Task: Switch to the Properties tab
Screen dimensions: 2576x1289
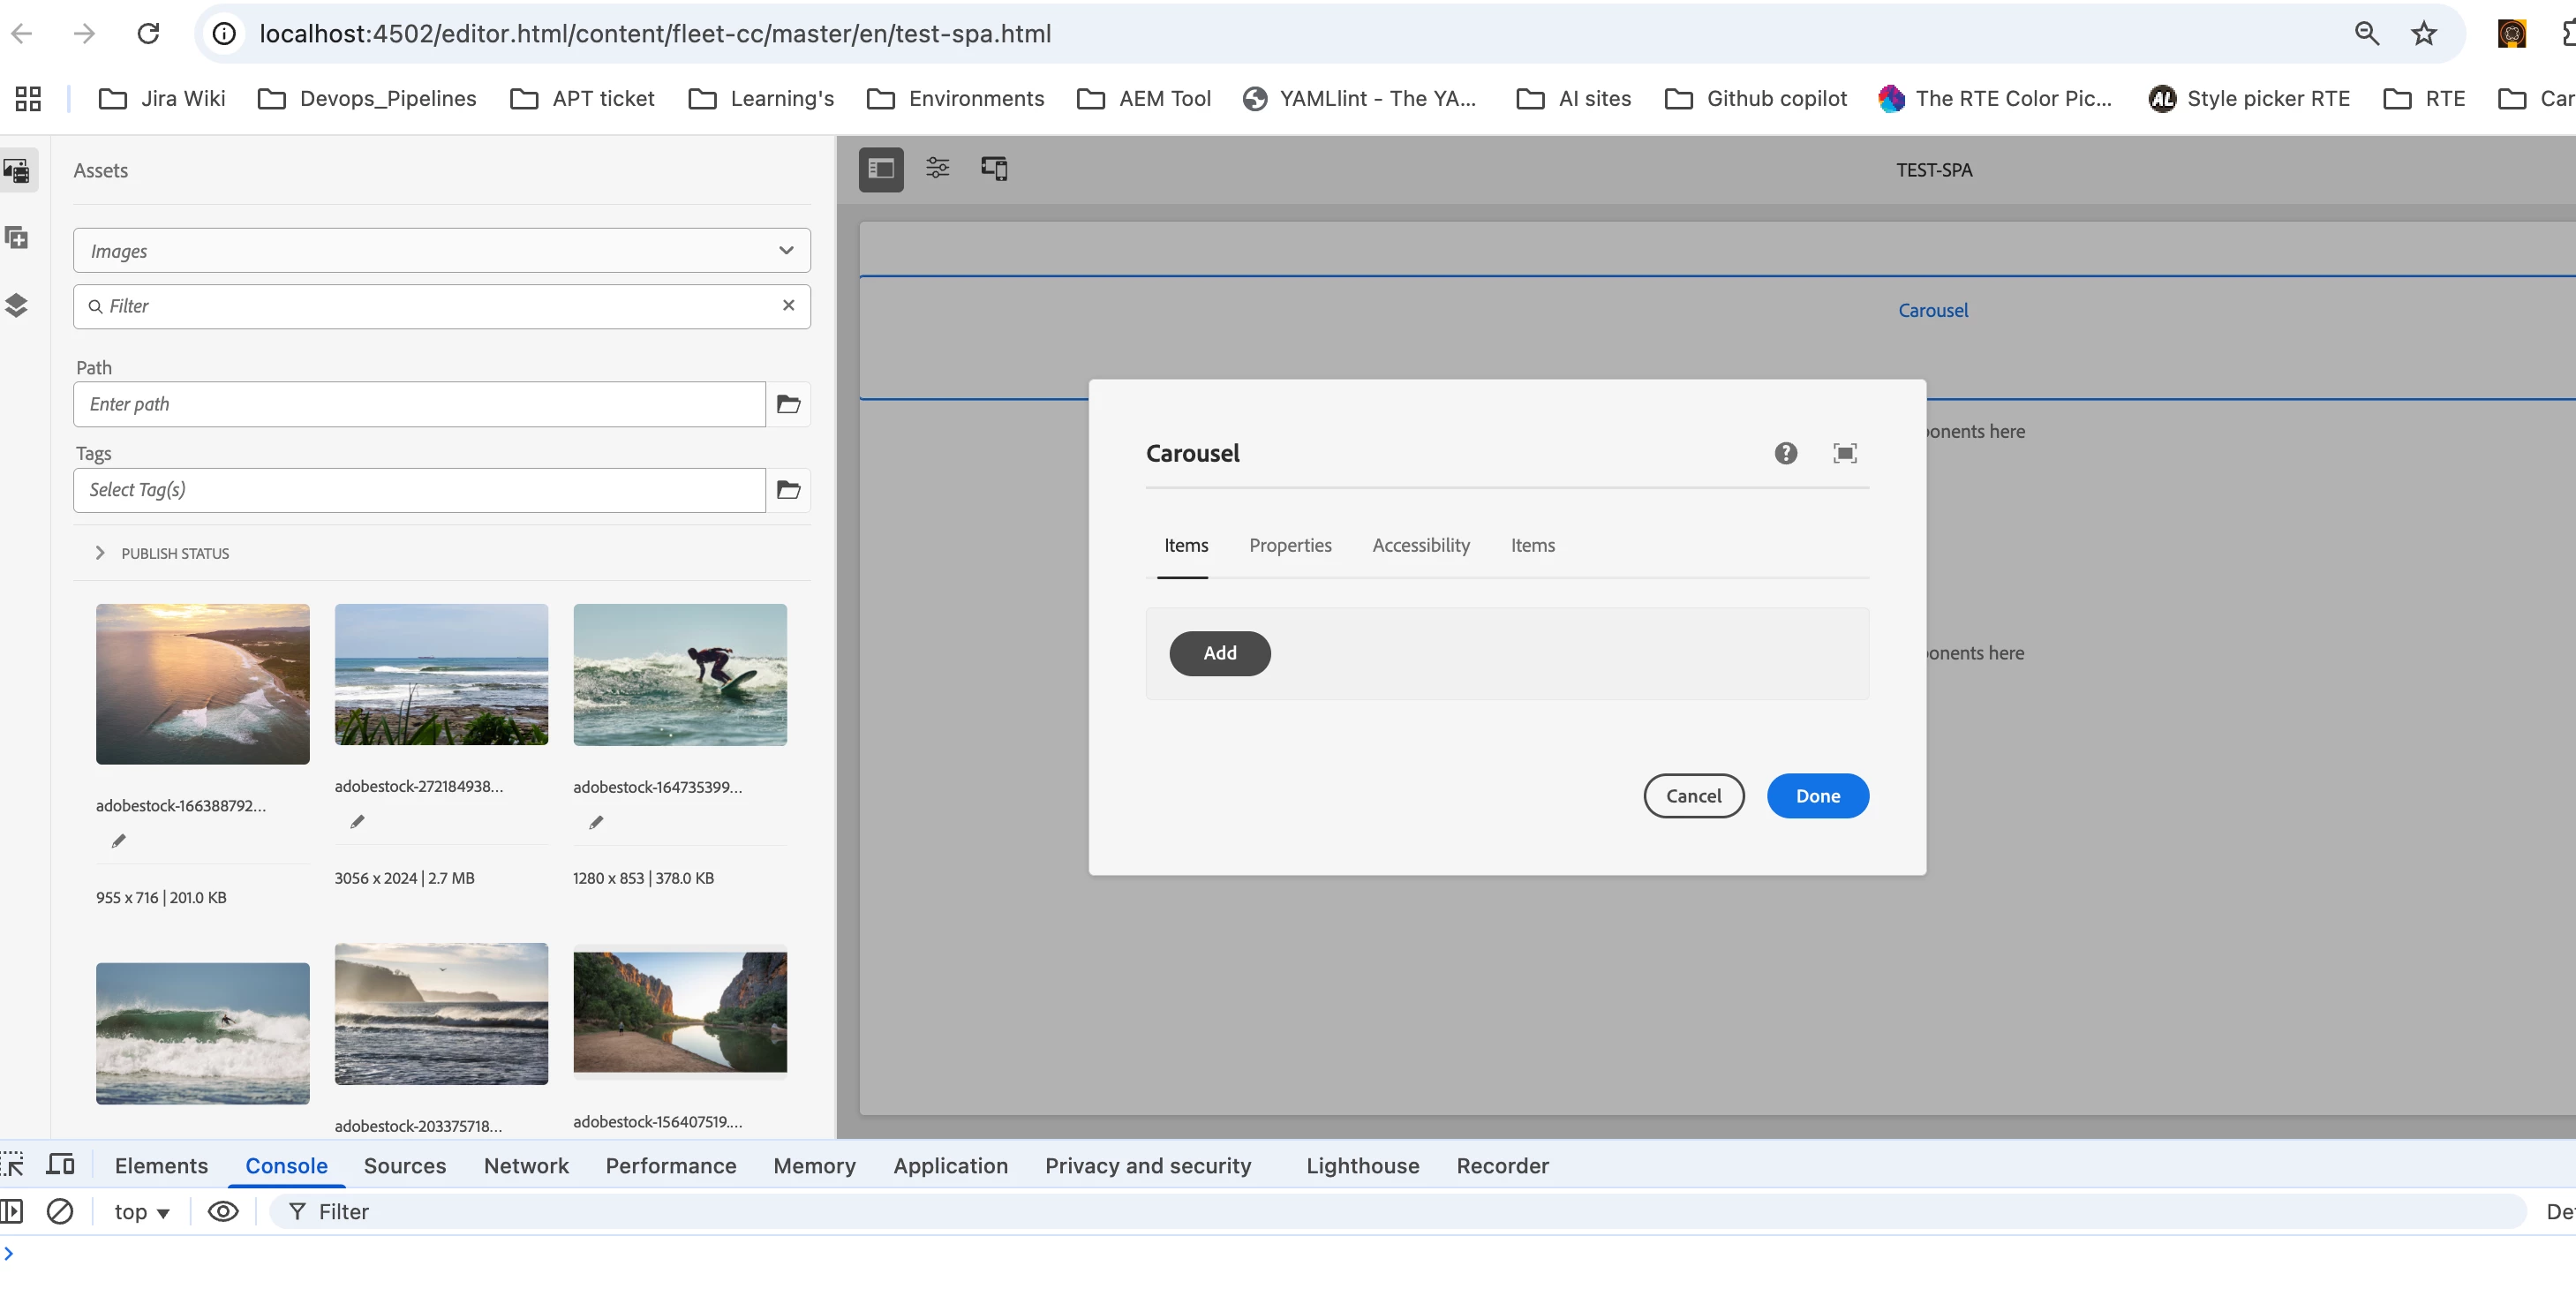Action: point(1289,545)
